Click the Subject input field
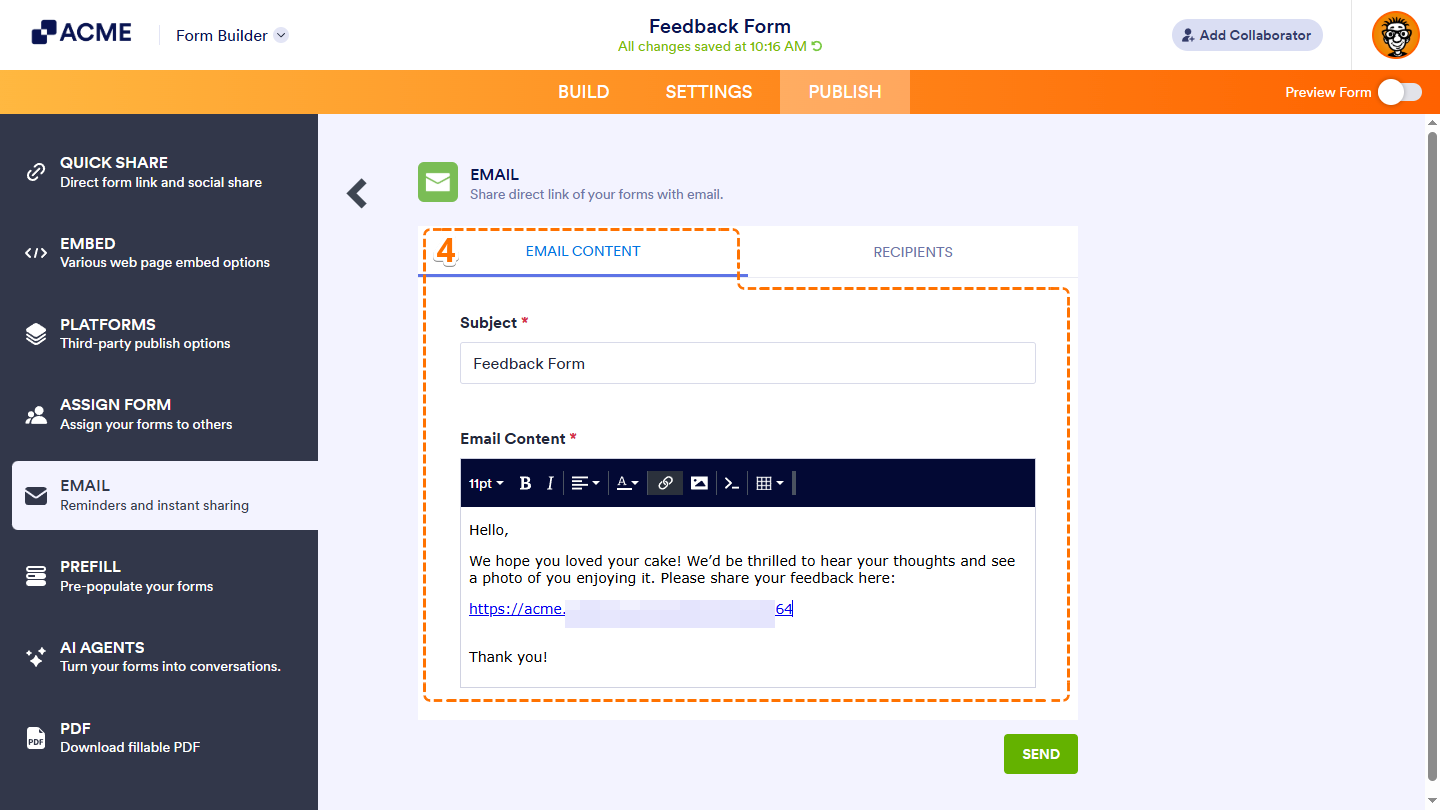The width and height of the screenshot is (1440, 810). [x=747, y=364]
